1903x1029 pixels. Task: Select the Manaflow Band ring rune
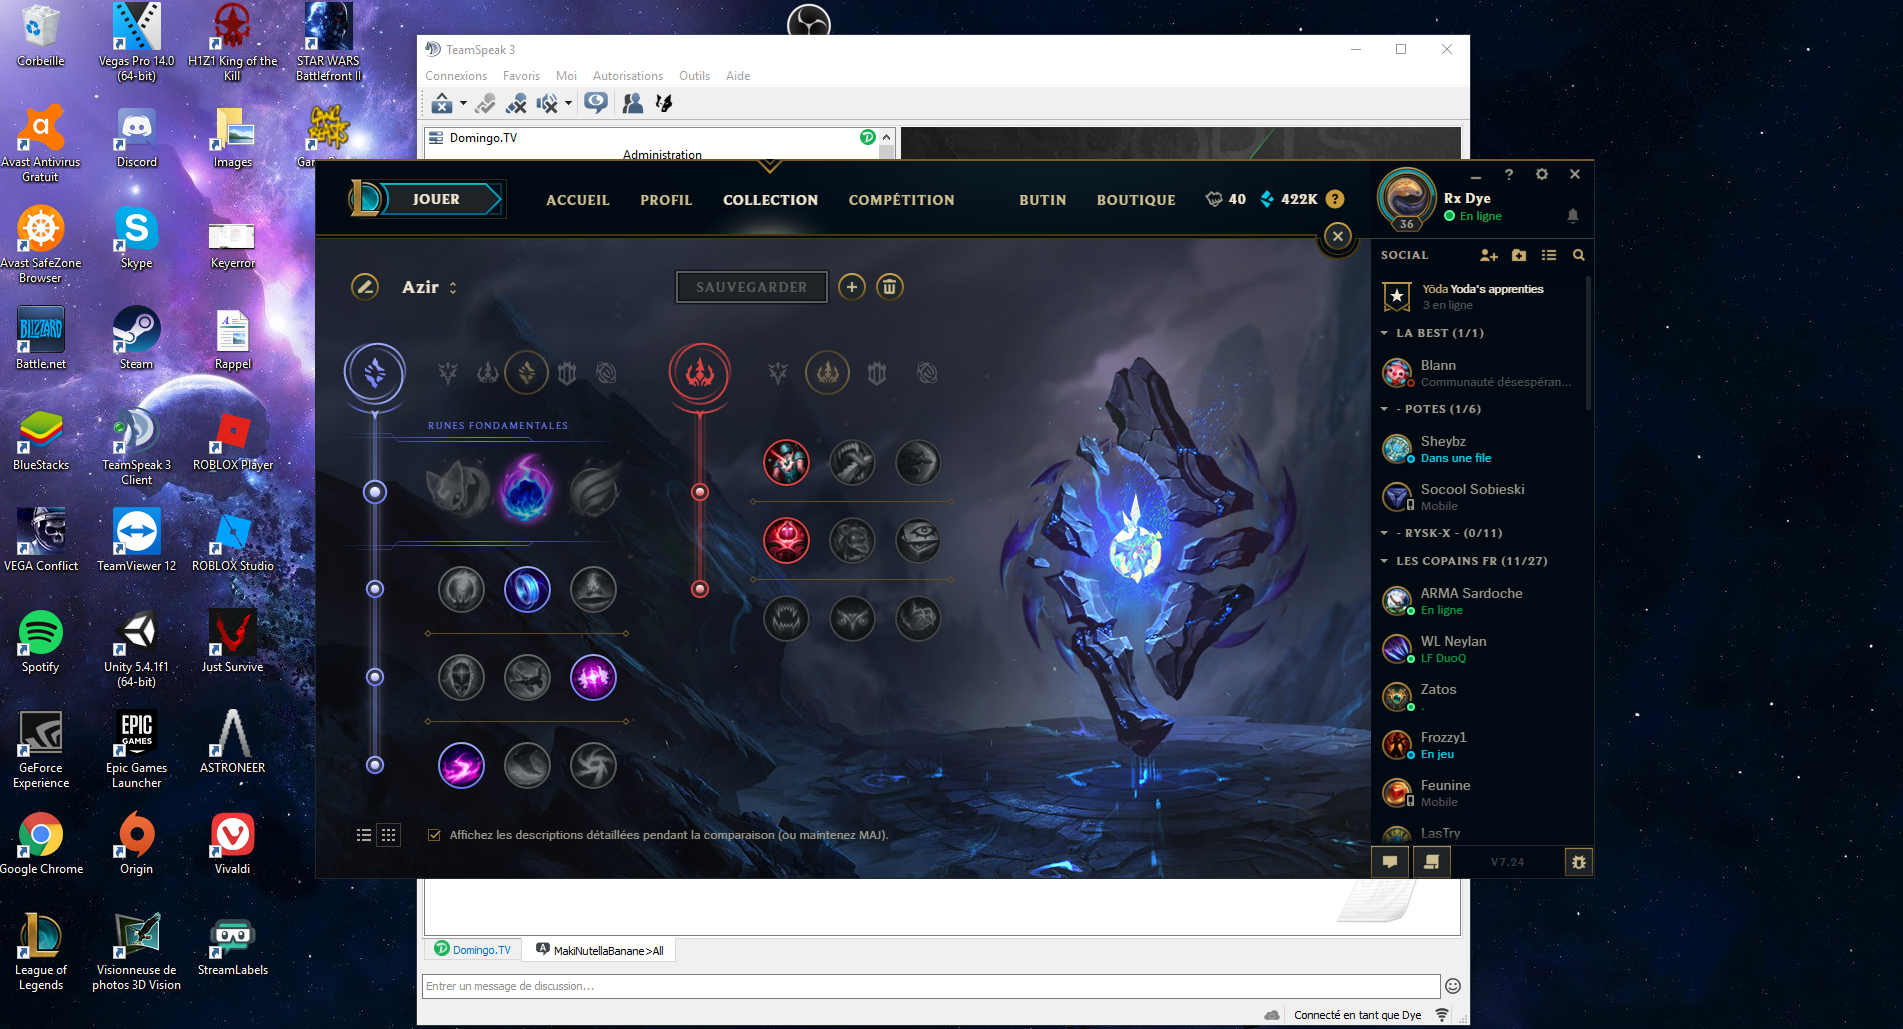click(527, 589)
